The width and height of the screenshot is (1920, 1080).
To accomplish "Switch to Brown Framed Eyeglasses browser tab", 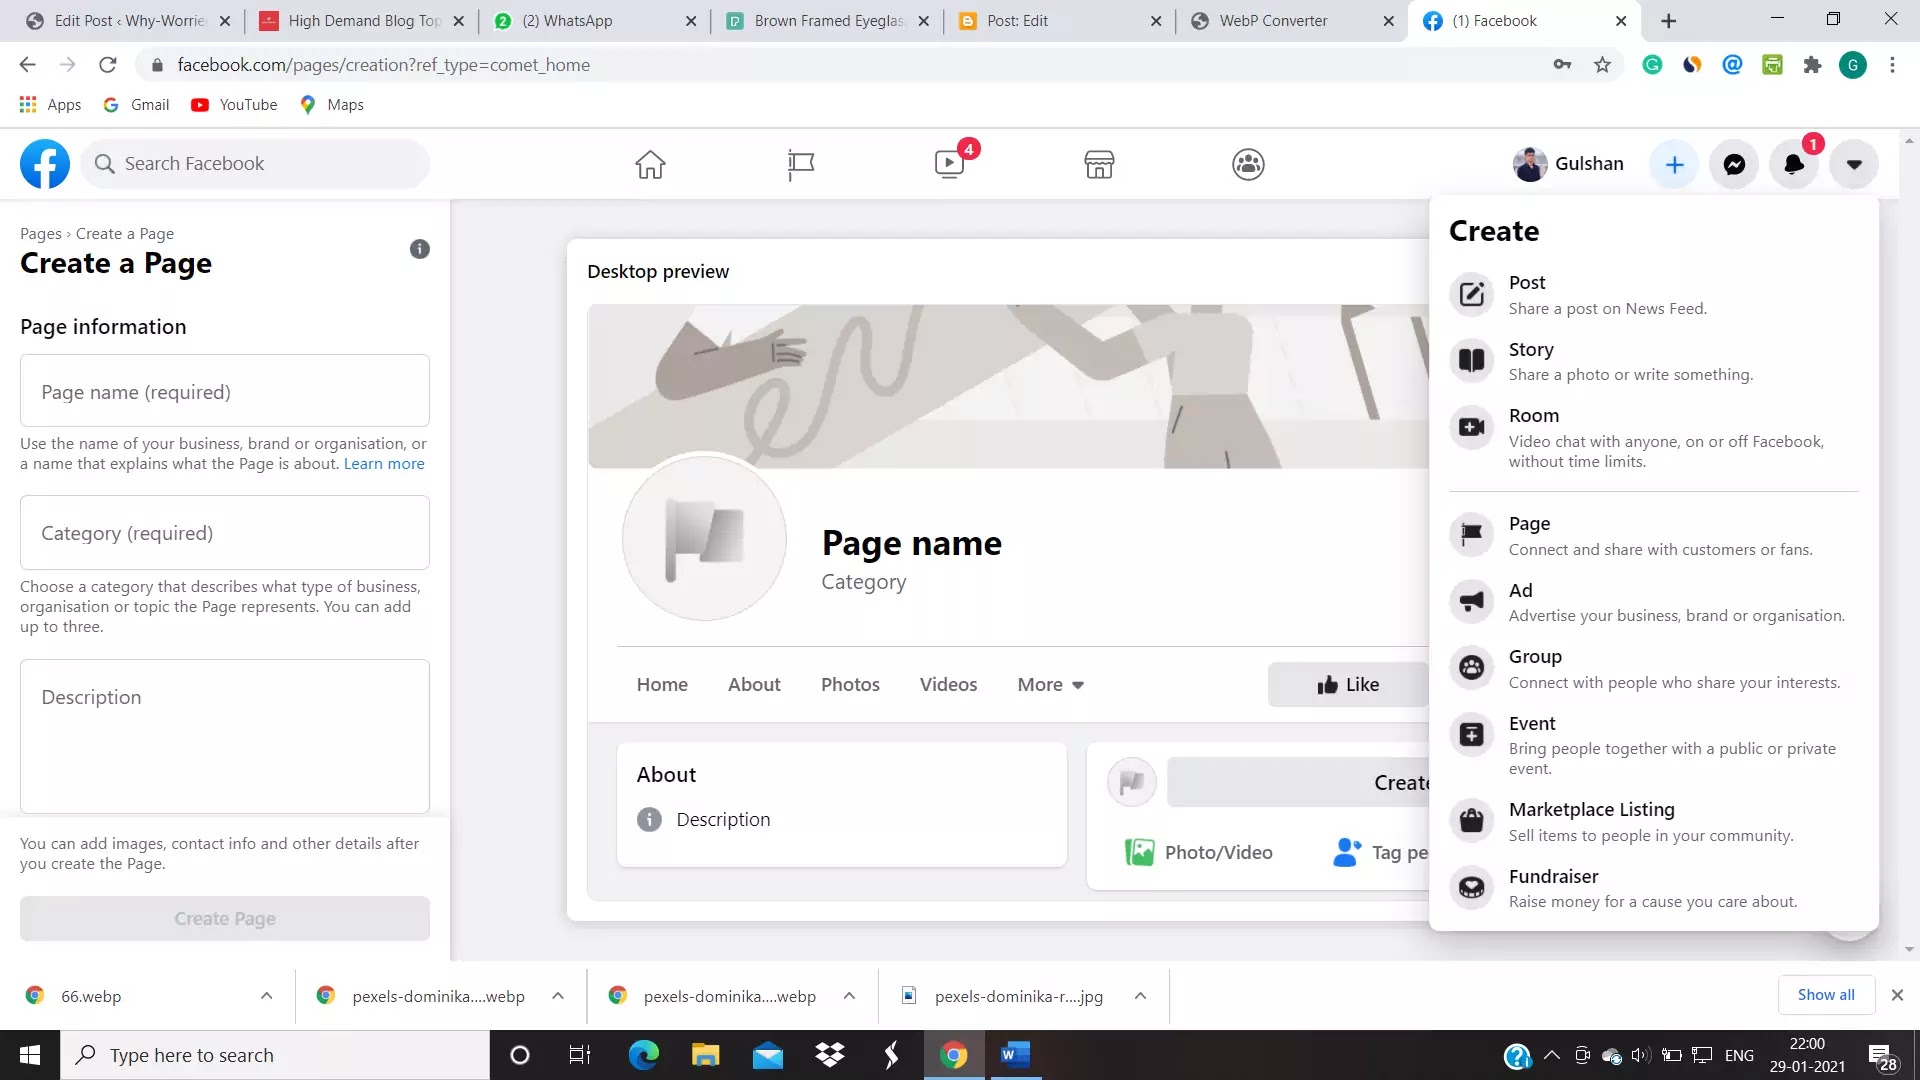I will [826, 21].
